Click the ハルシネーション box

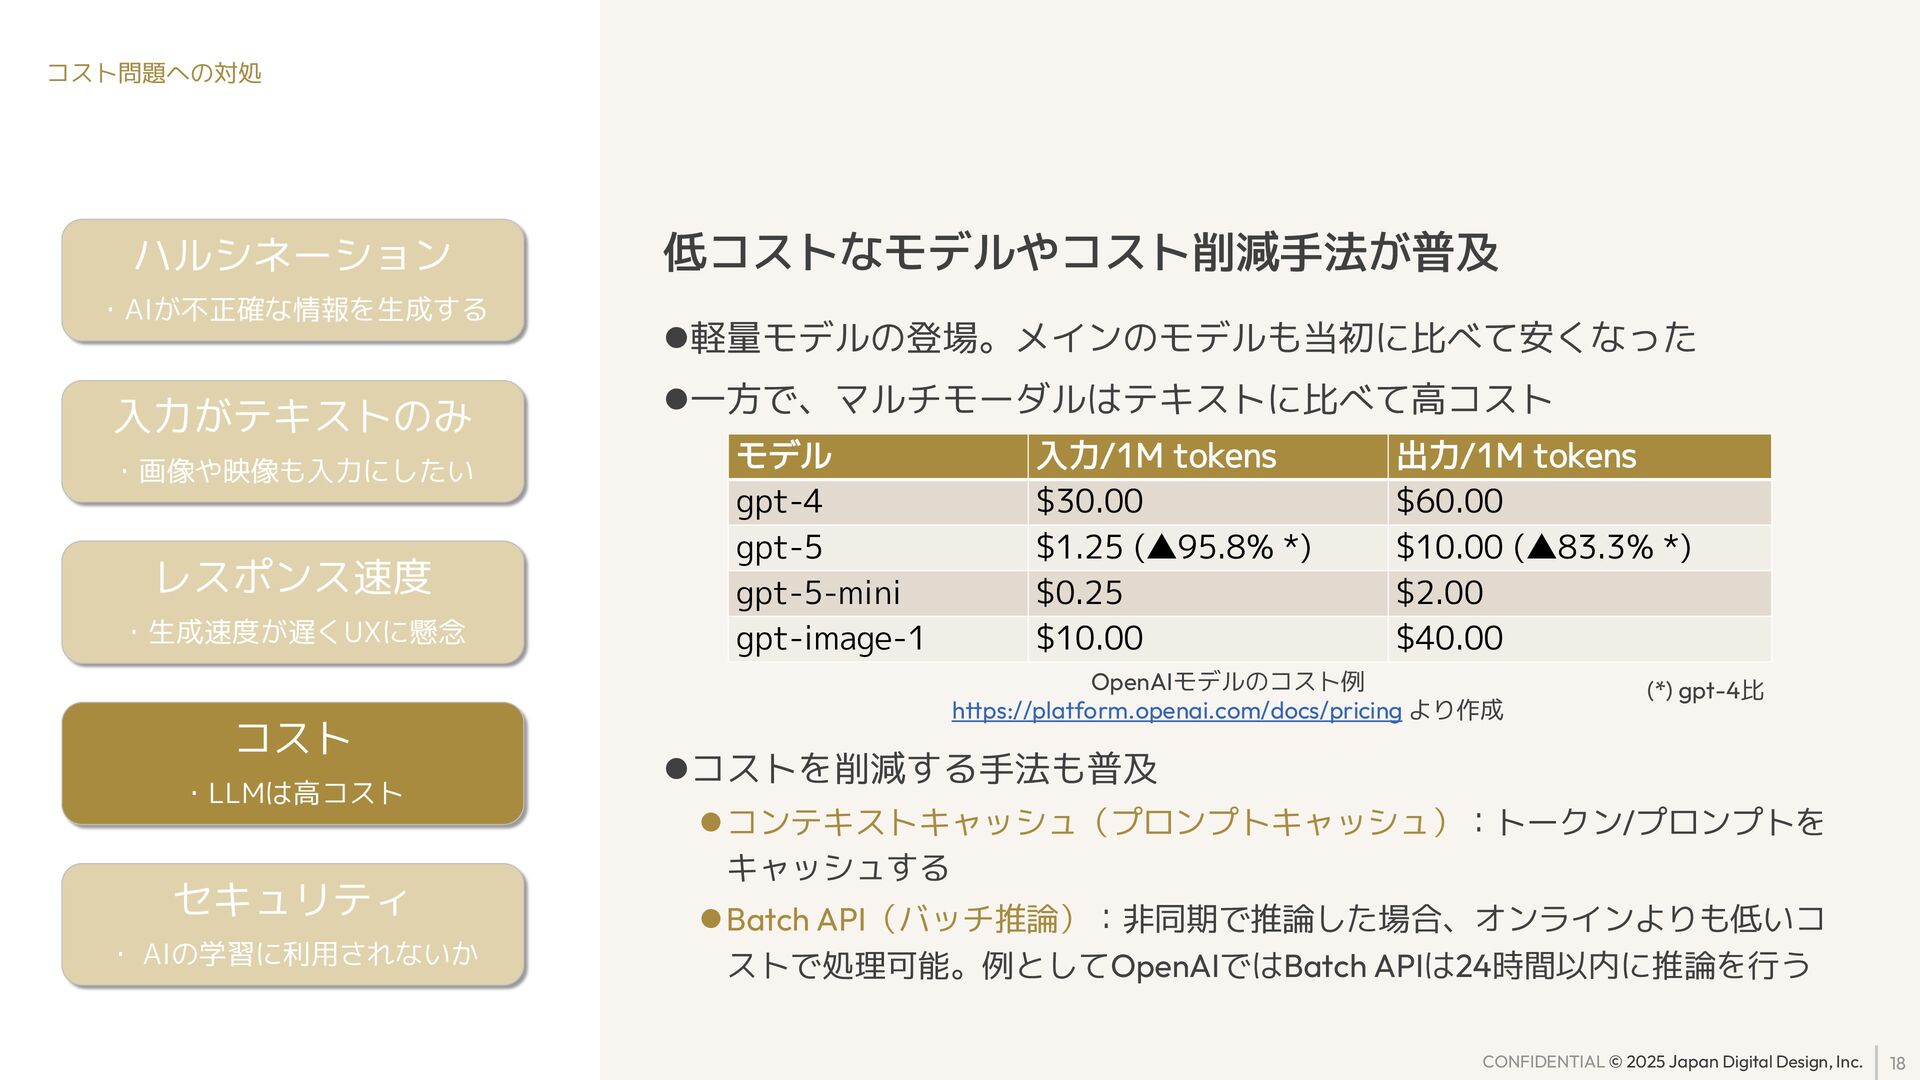point(293,280)
